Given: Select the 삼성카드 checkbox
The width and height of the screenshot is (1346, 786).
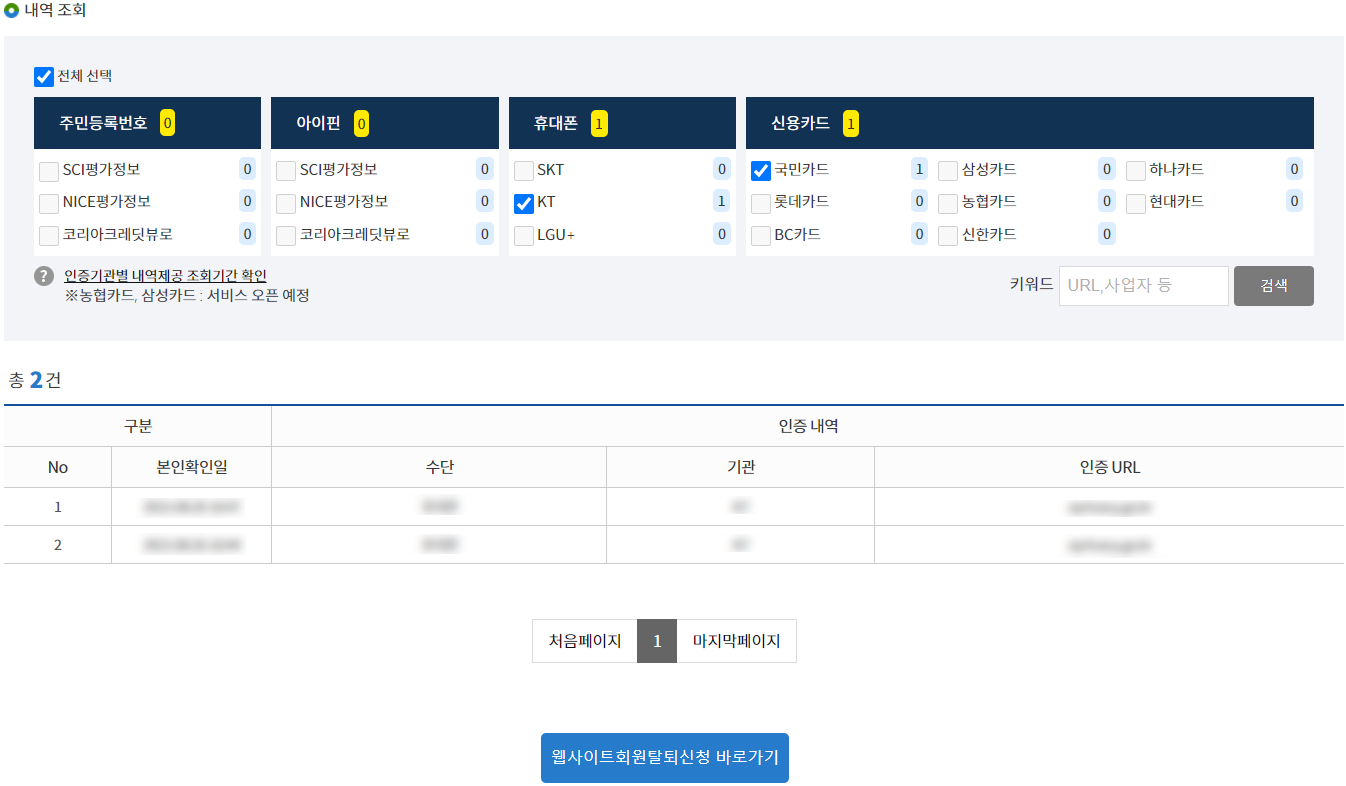Looking at the screenshot, I should [948, 171].
